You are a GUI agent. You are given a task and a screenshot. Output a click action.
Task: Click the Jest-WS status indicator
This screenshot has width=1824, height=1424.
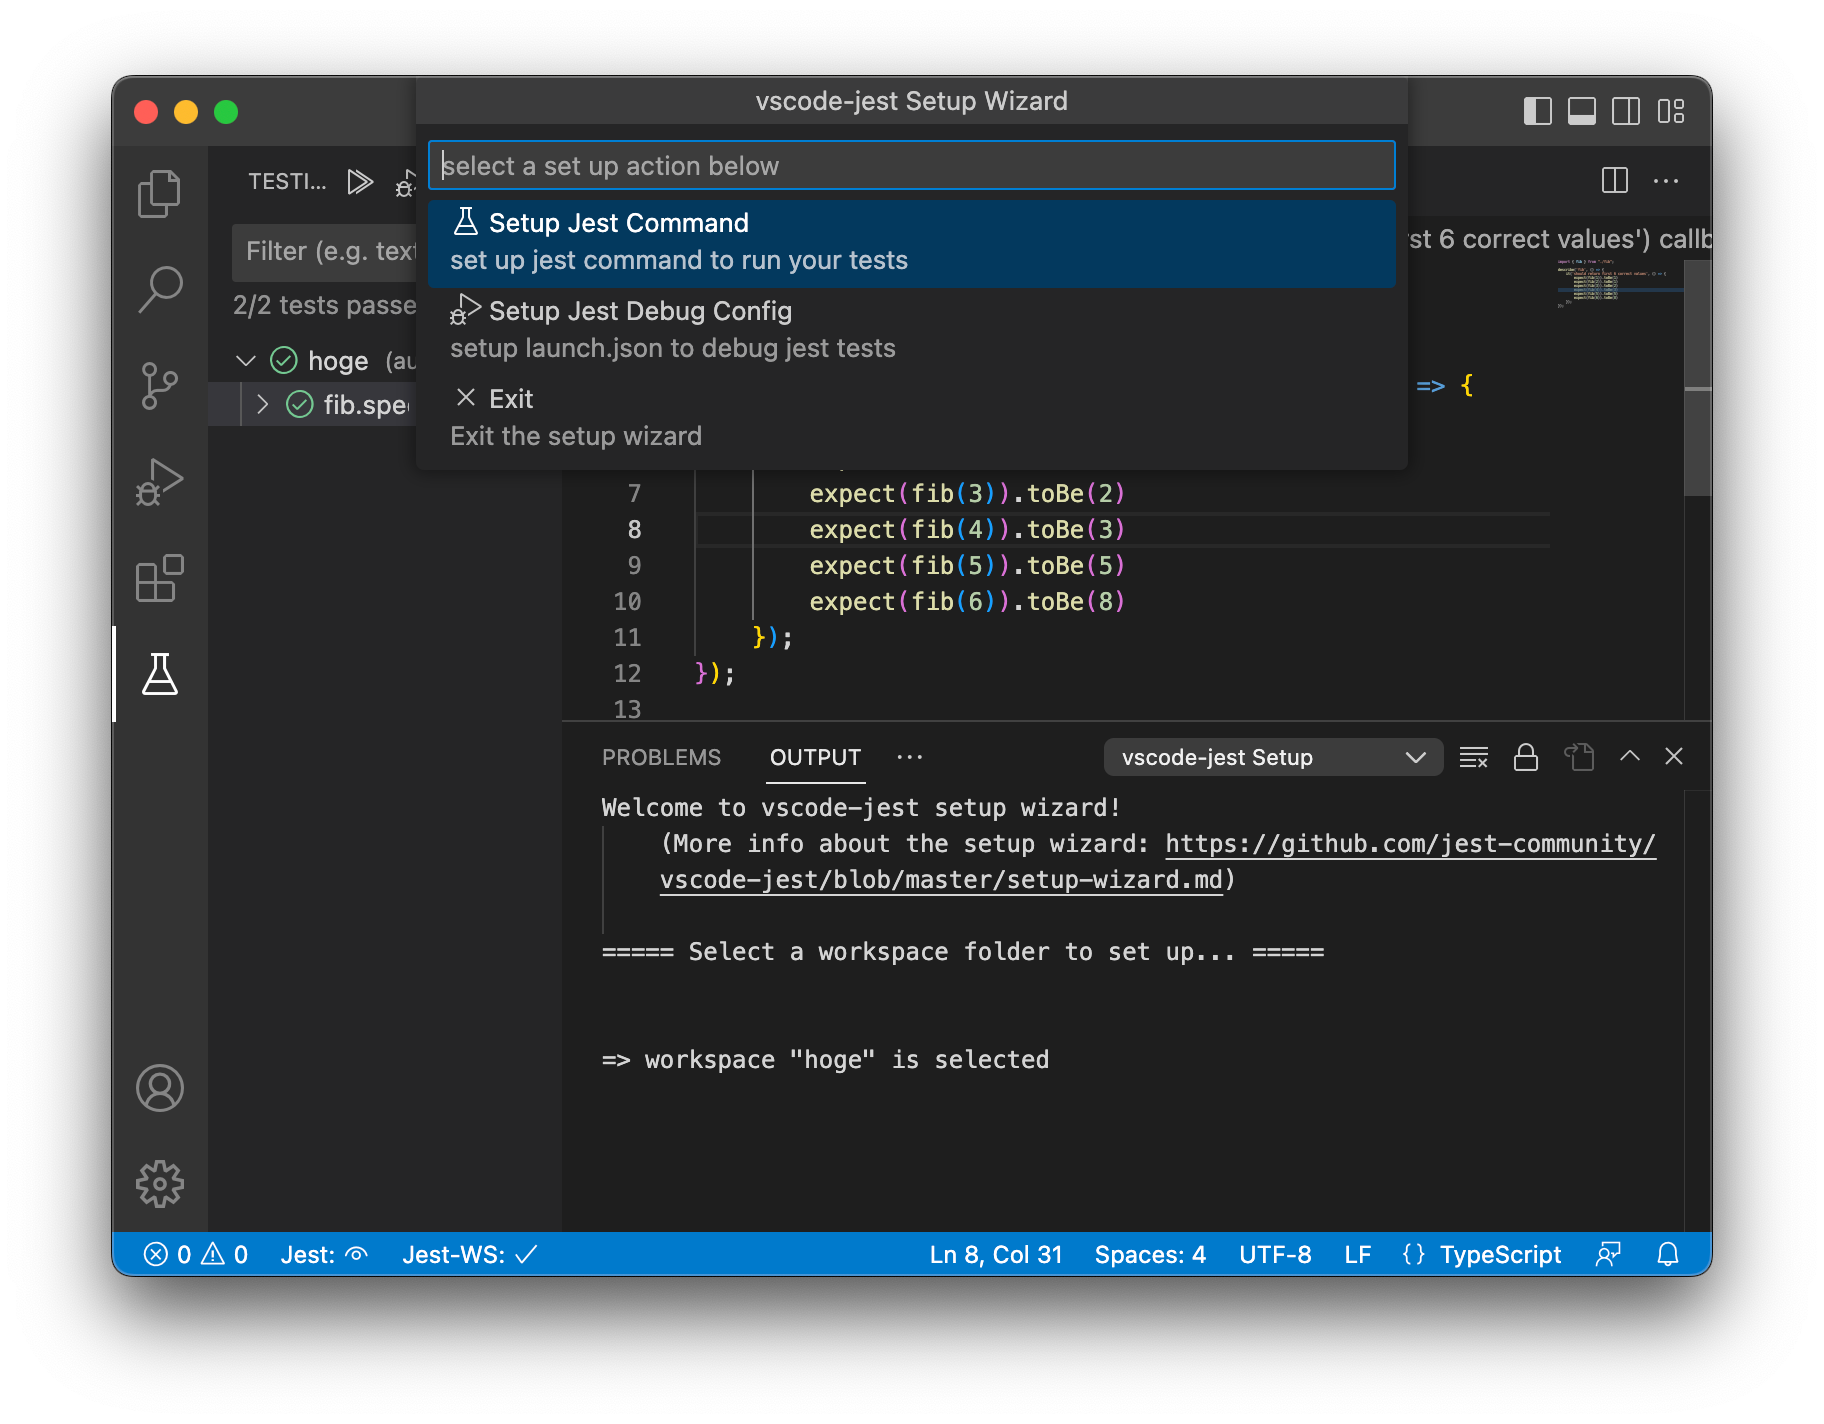[x=470, y=1254]
